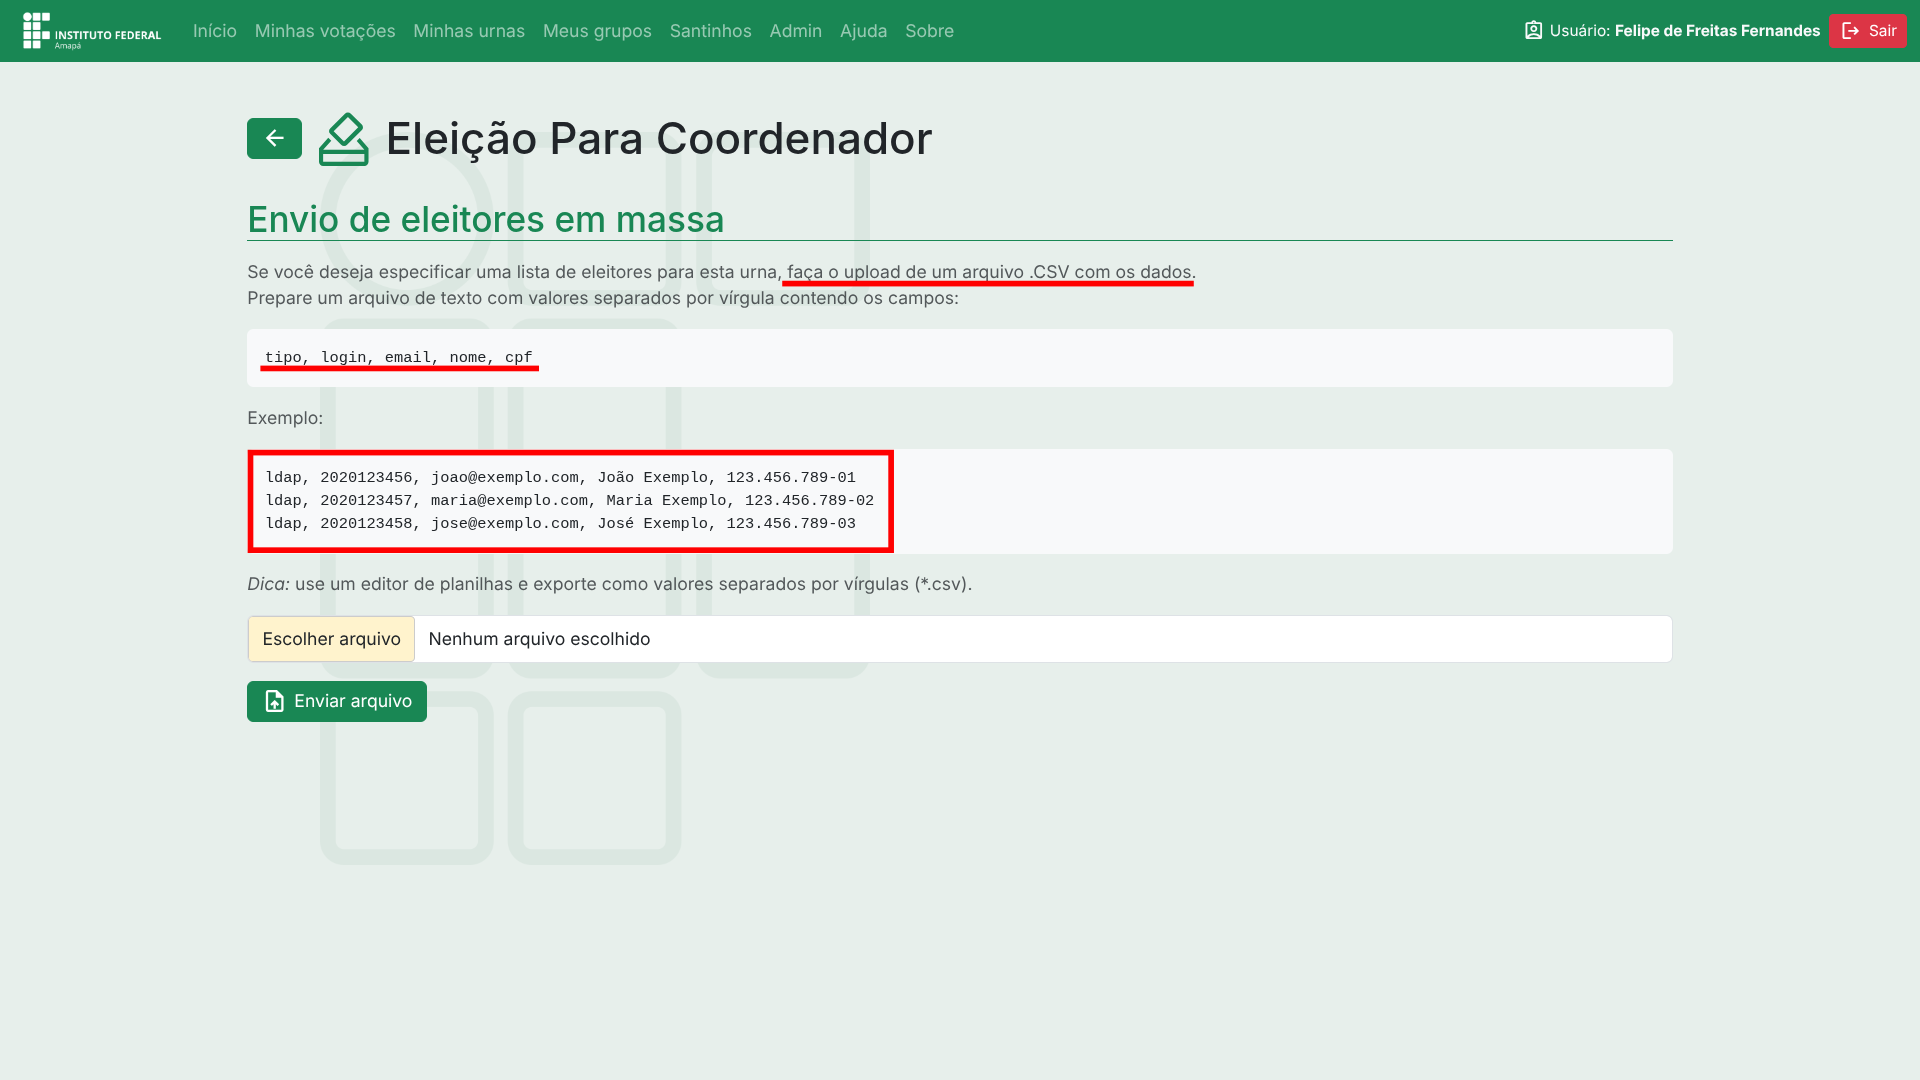Open the Início menu item
Image resolution: width=1920 pixels, height=1080 pixels.
[x=215, y=31]
